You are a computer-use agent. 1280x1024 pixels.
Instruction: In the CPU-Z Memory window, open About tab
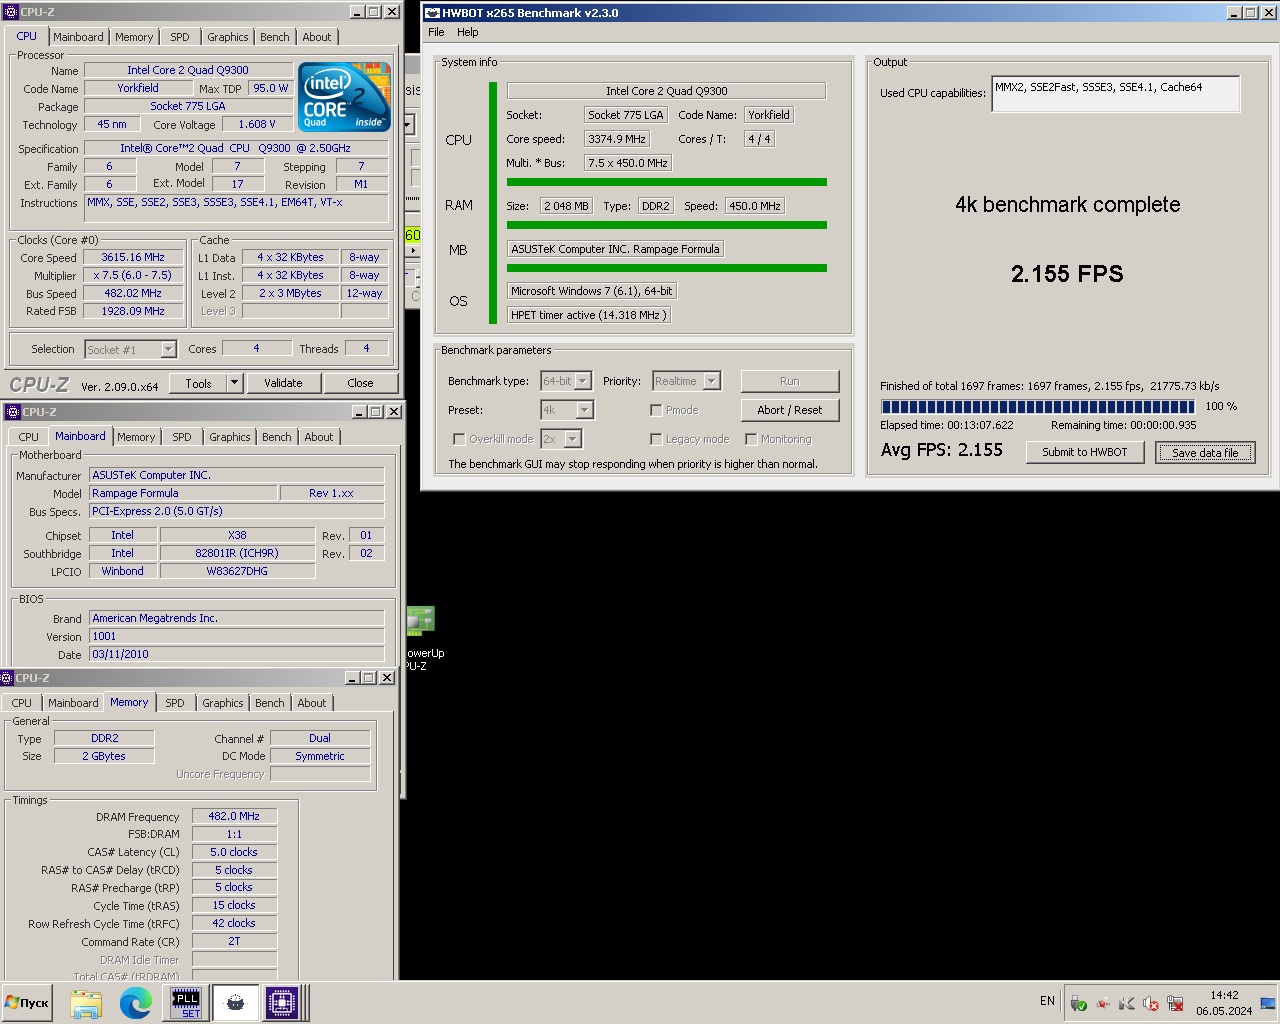[x=312, y=703]
